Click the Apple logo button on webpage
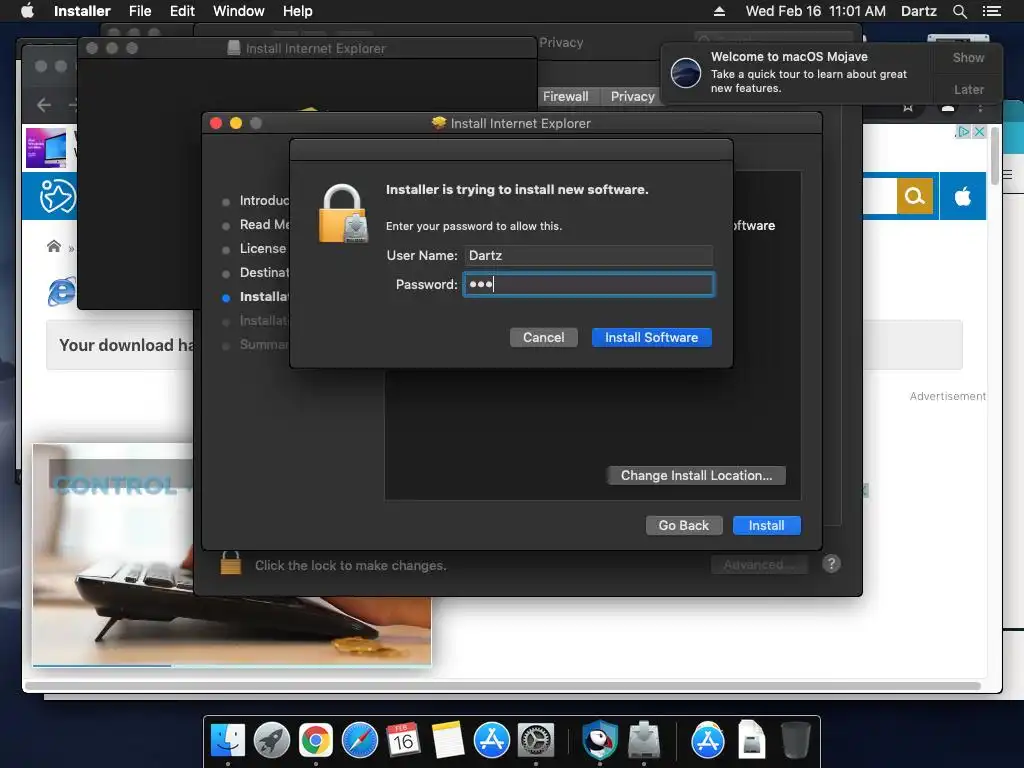This screenshot has width=1024, height=768. pos(963,196)
